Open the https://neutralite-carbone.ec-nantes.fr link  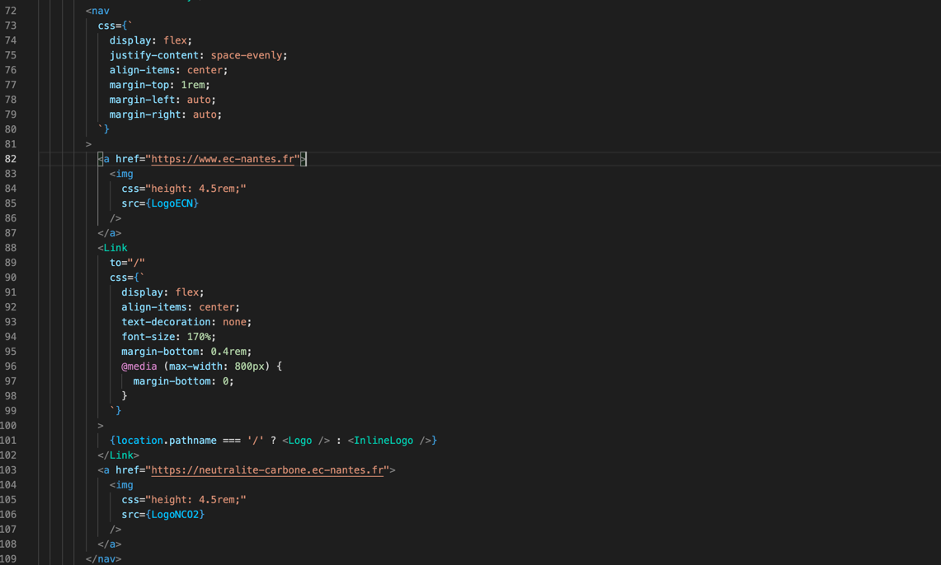(267, 470)
